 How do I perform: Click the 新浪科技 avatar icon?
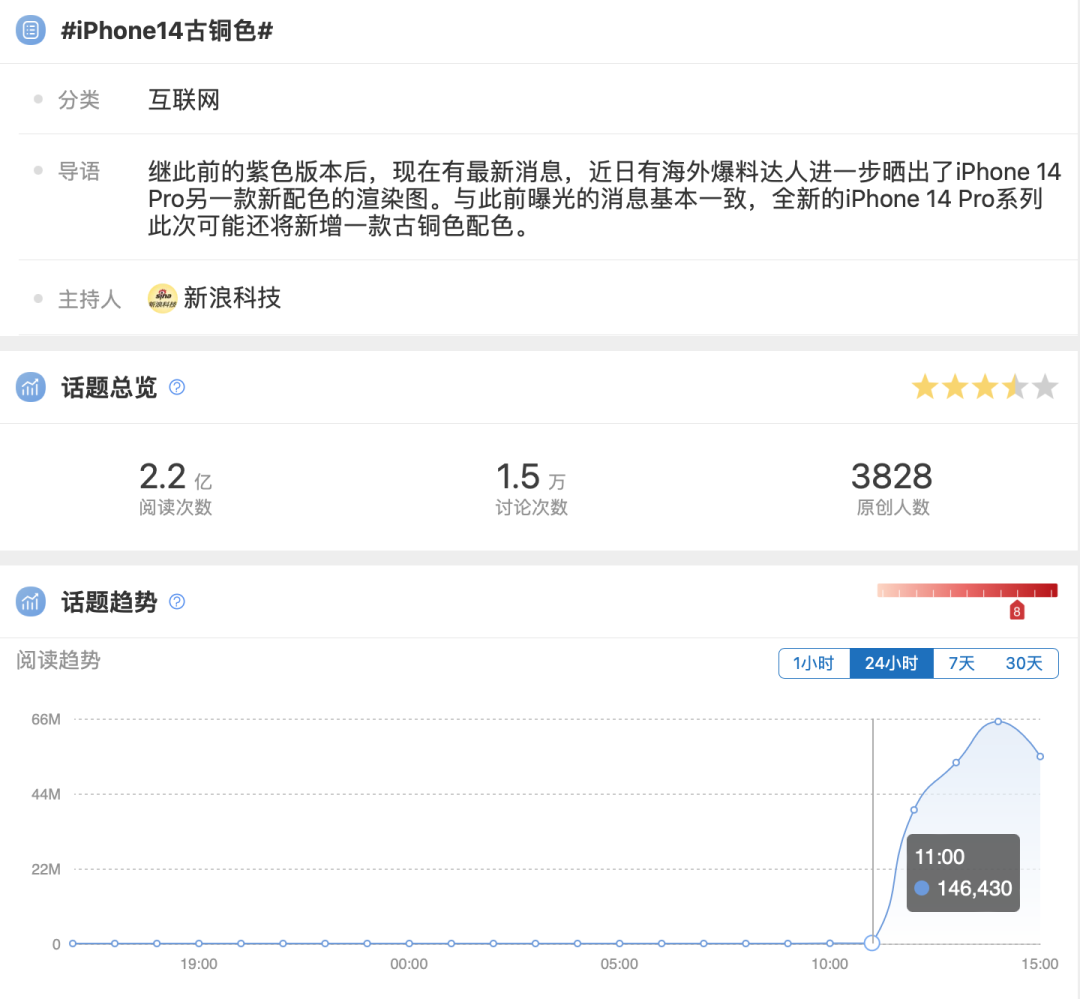tap(163, 298)
